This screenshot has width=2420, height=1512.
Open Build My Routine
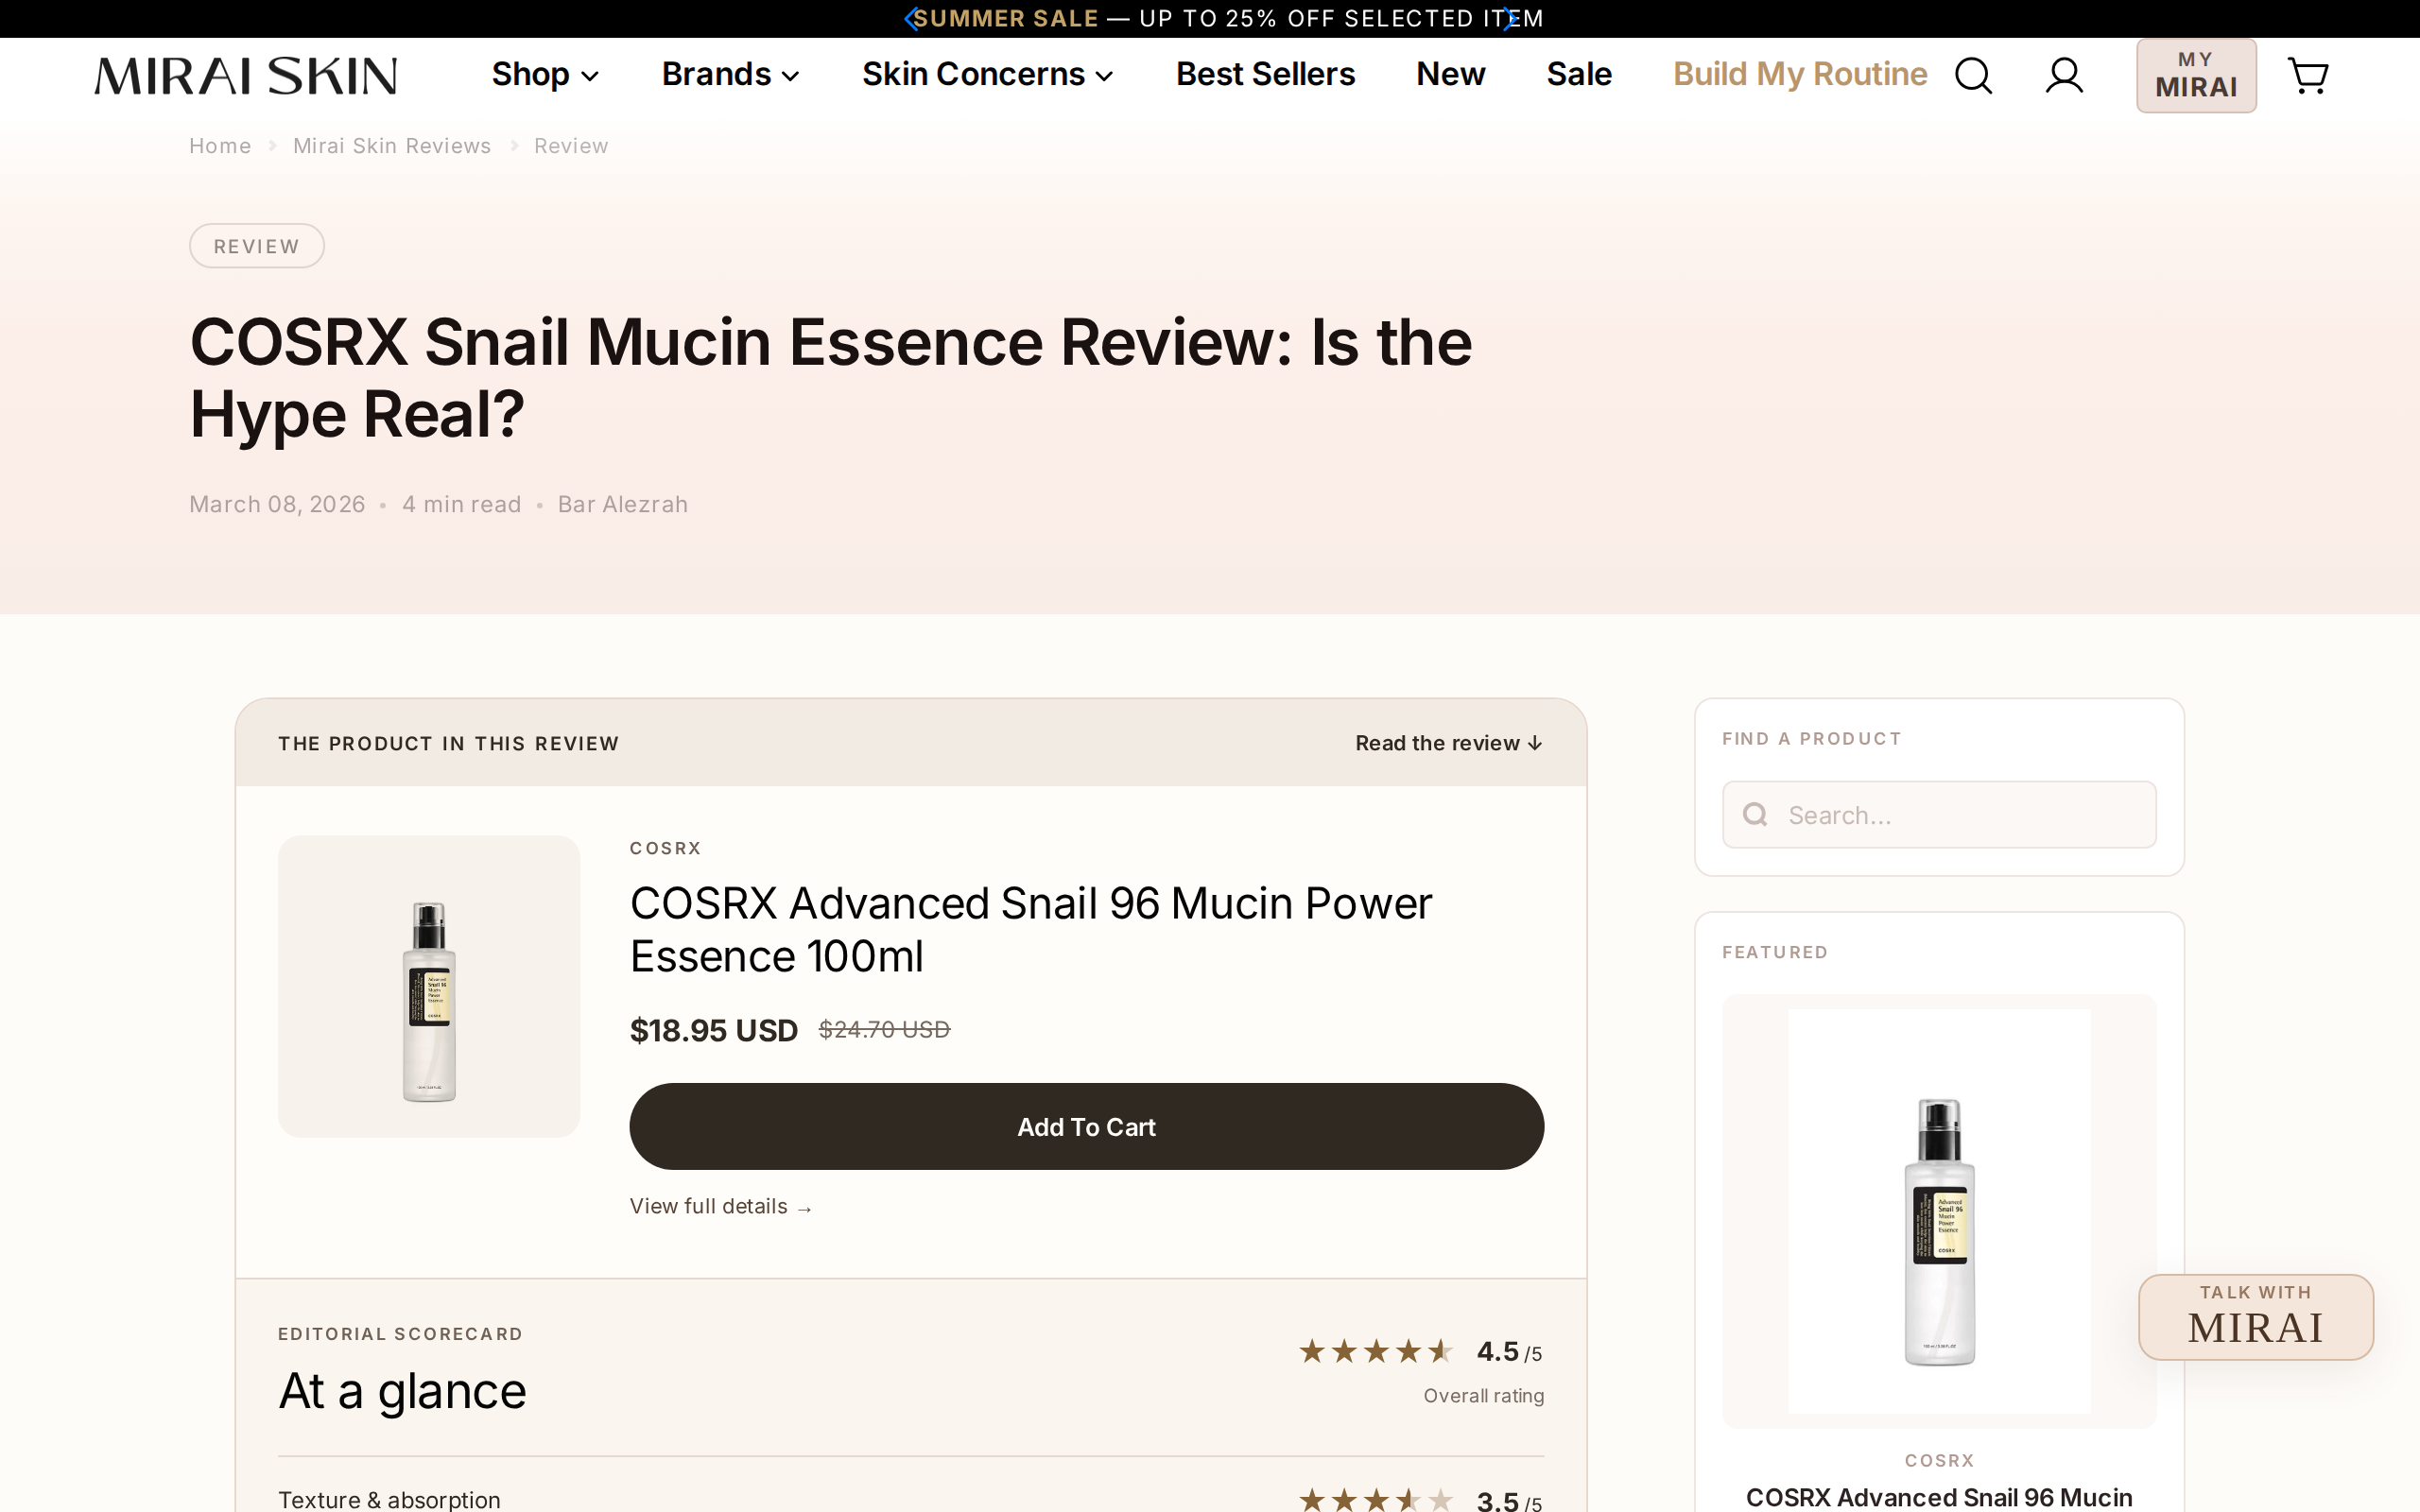point(1800,75)
